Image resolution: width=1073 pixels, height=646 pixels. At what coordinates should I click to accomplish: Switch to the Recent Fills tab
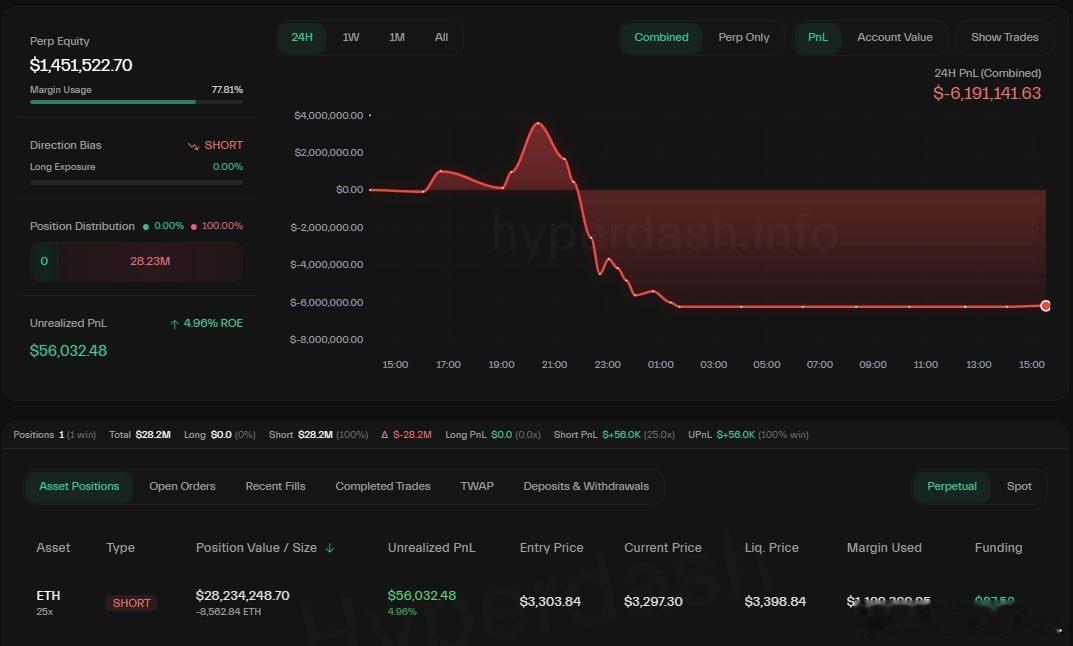pyautogui.click(x=275, y=486)
